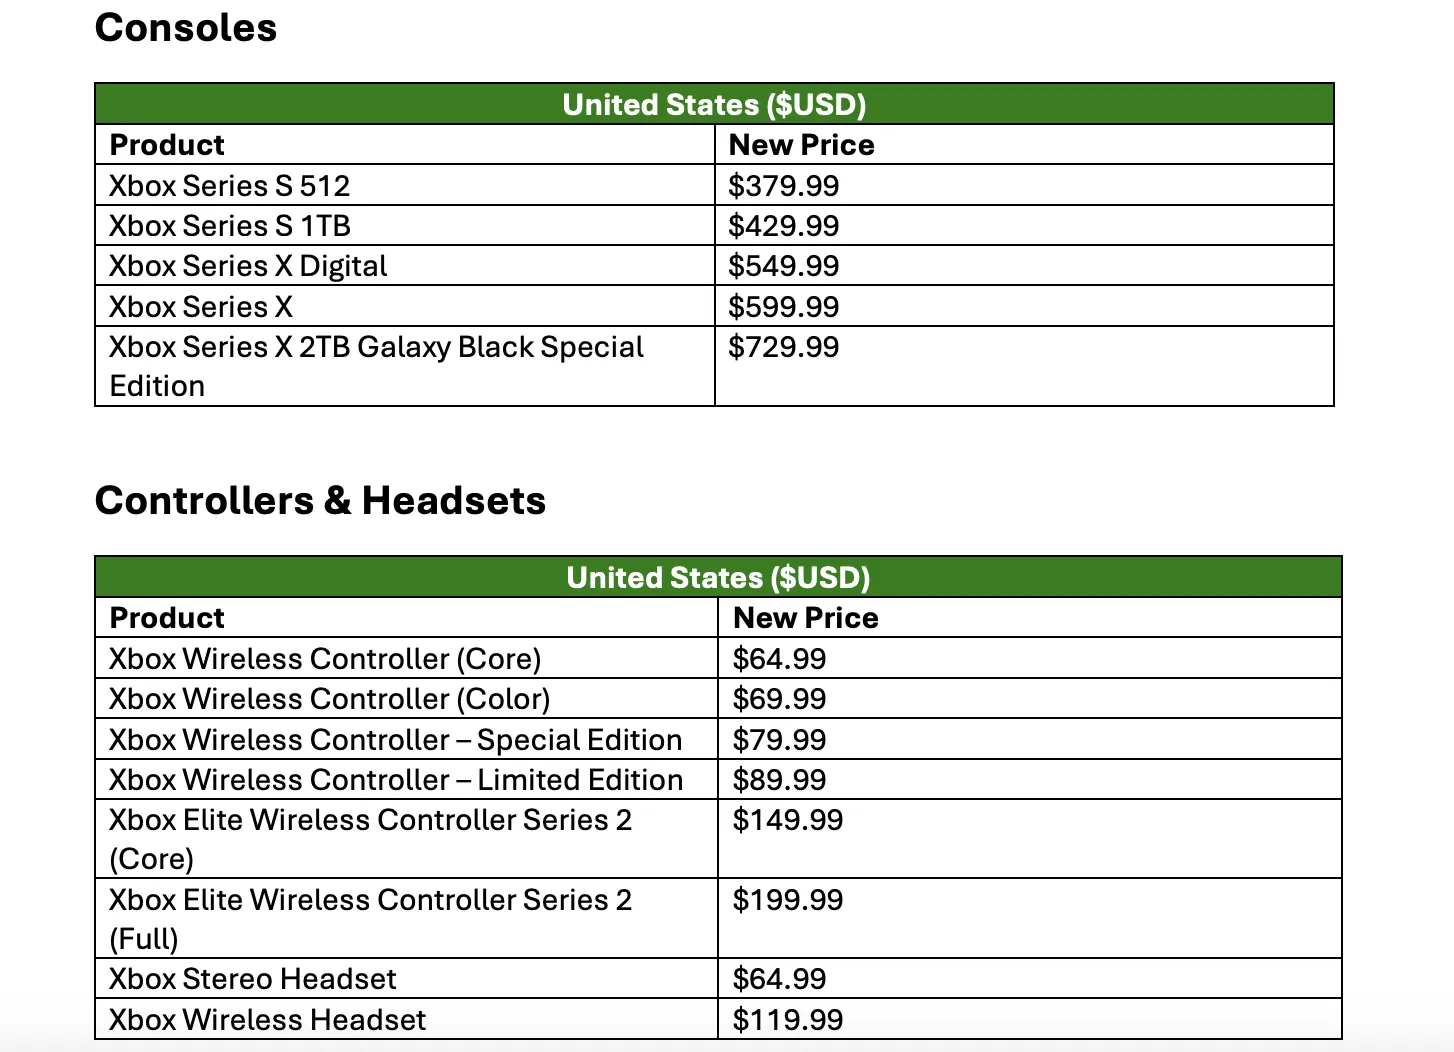Viewport: 1454px width, 1052px height.
Task: Select the Galaxy Black Special Edition product cell
Action: click(405, 366)
